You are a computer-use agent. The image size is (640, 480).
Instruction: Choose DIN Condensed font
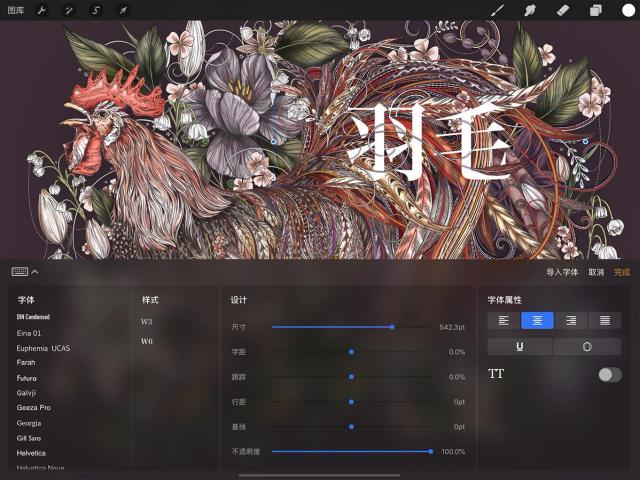33,317
